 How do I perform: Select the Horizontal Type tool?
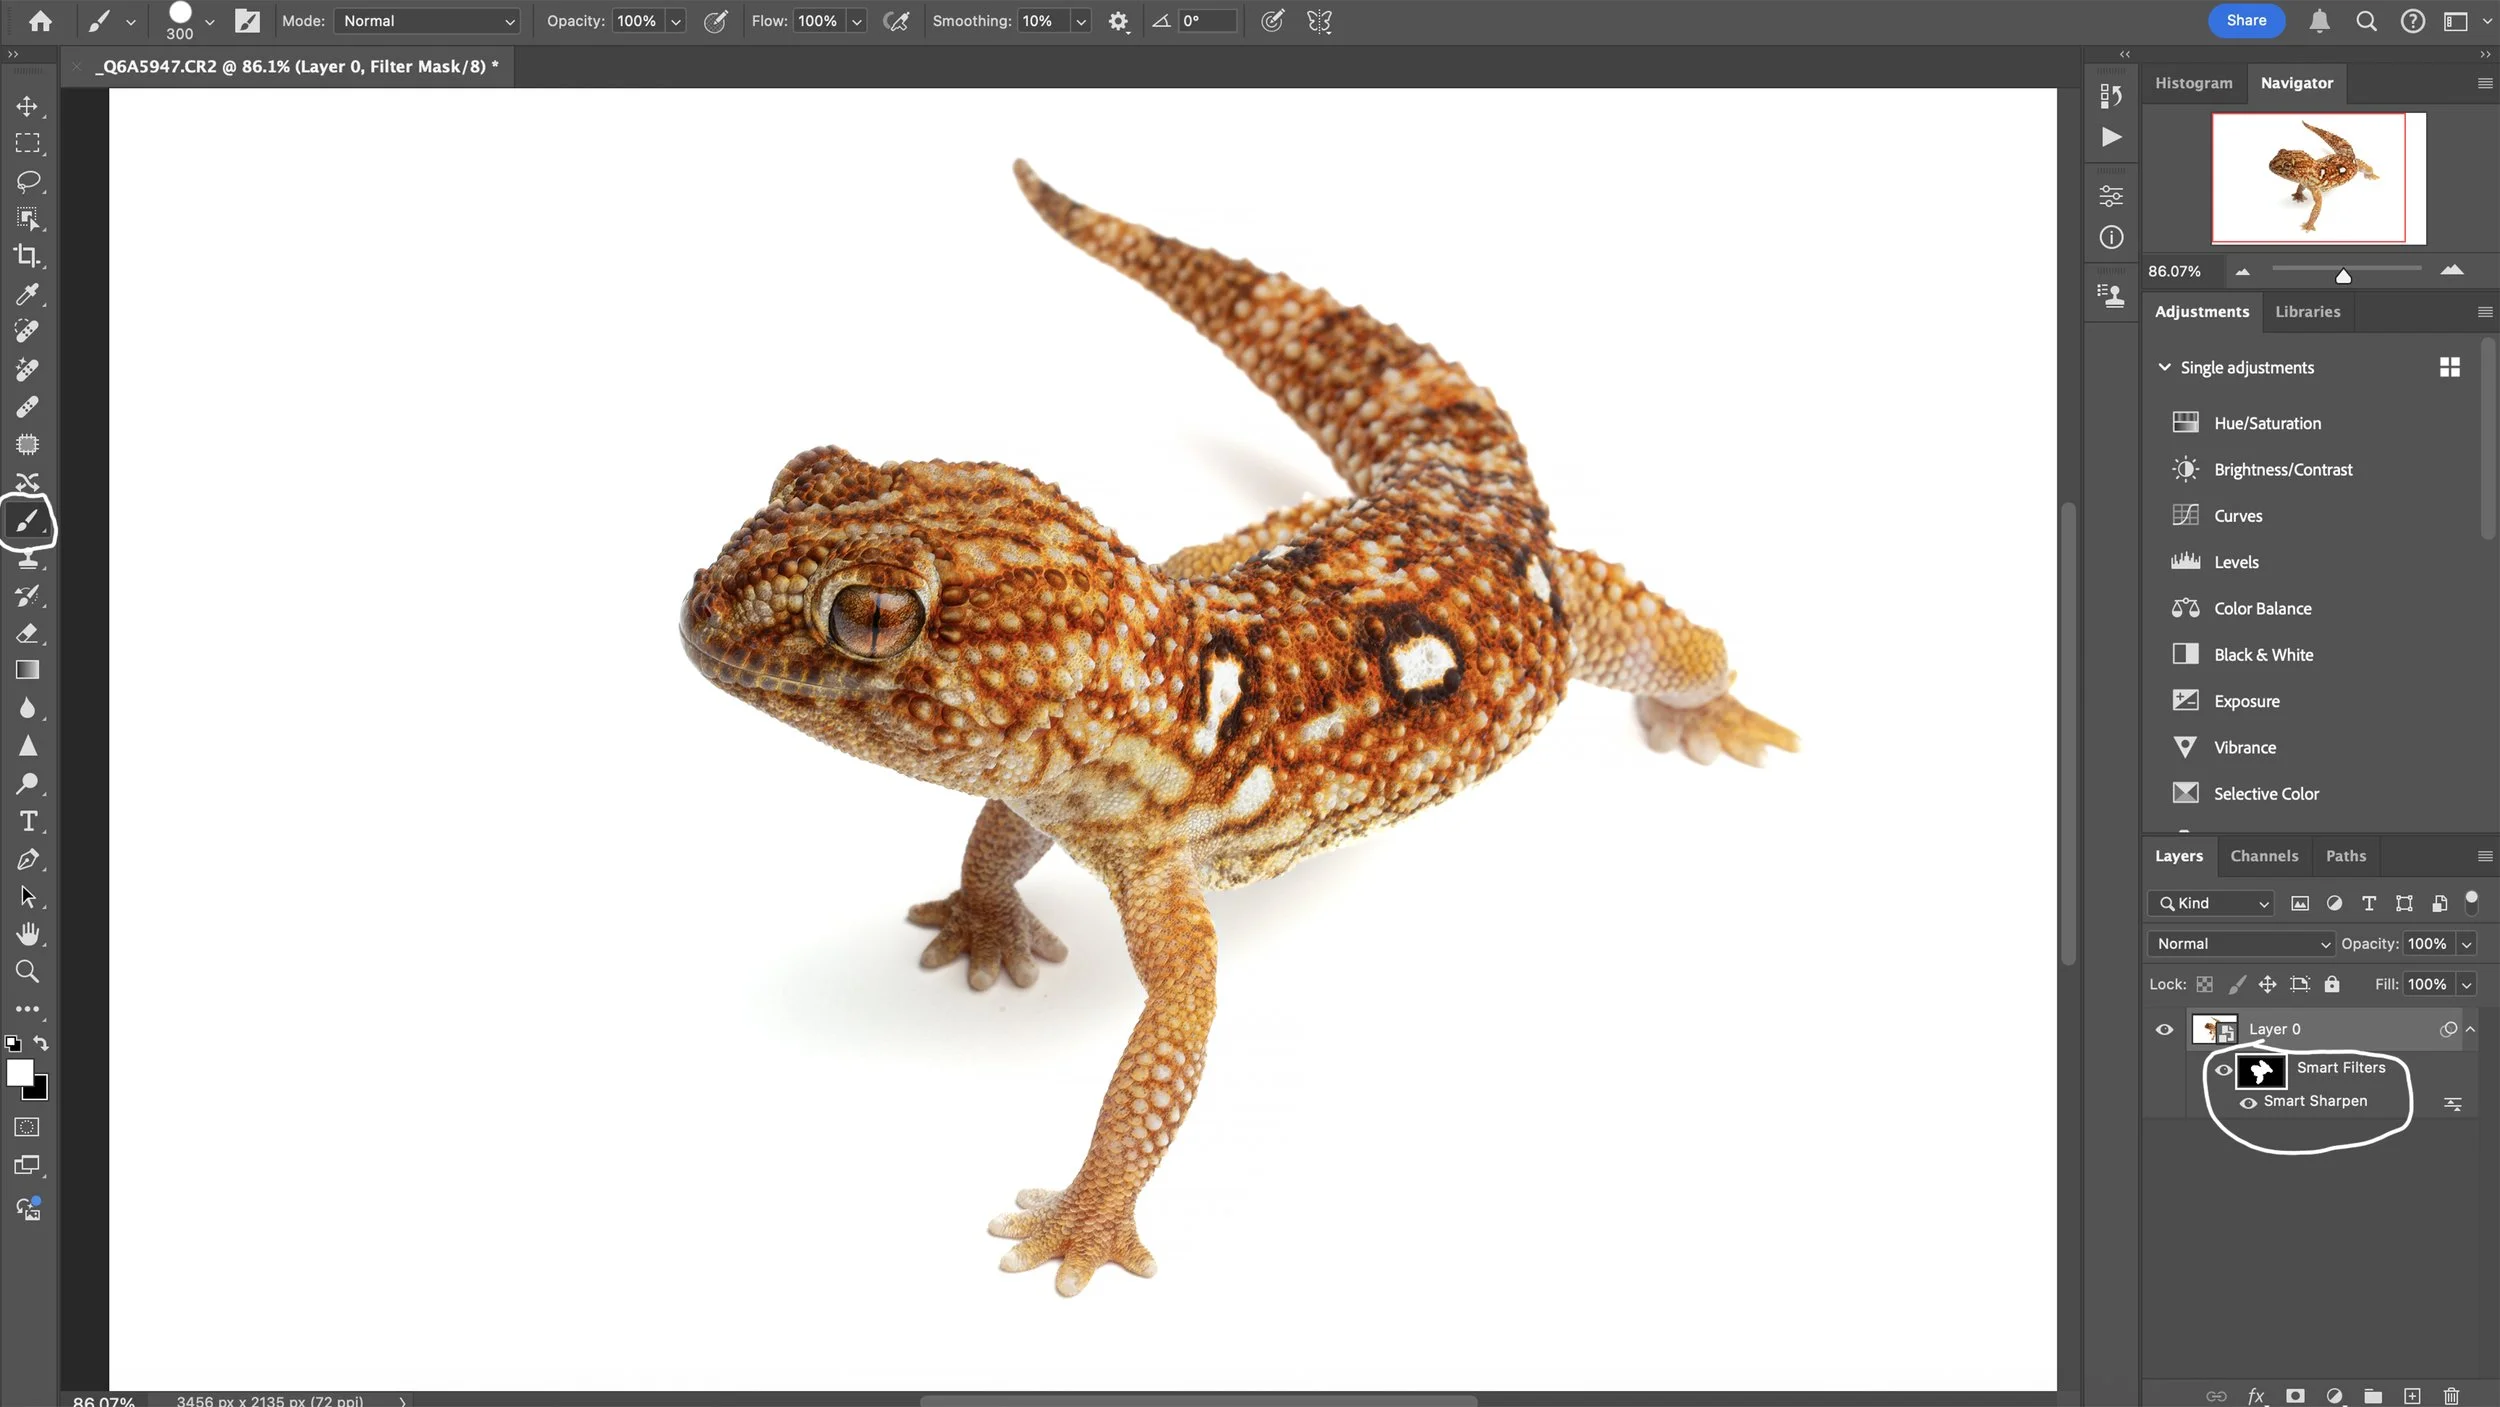pos(27,821)
